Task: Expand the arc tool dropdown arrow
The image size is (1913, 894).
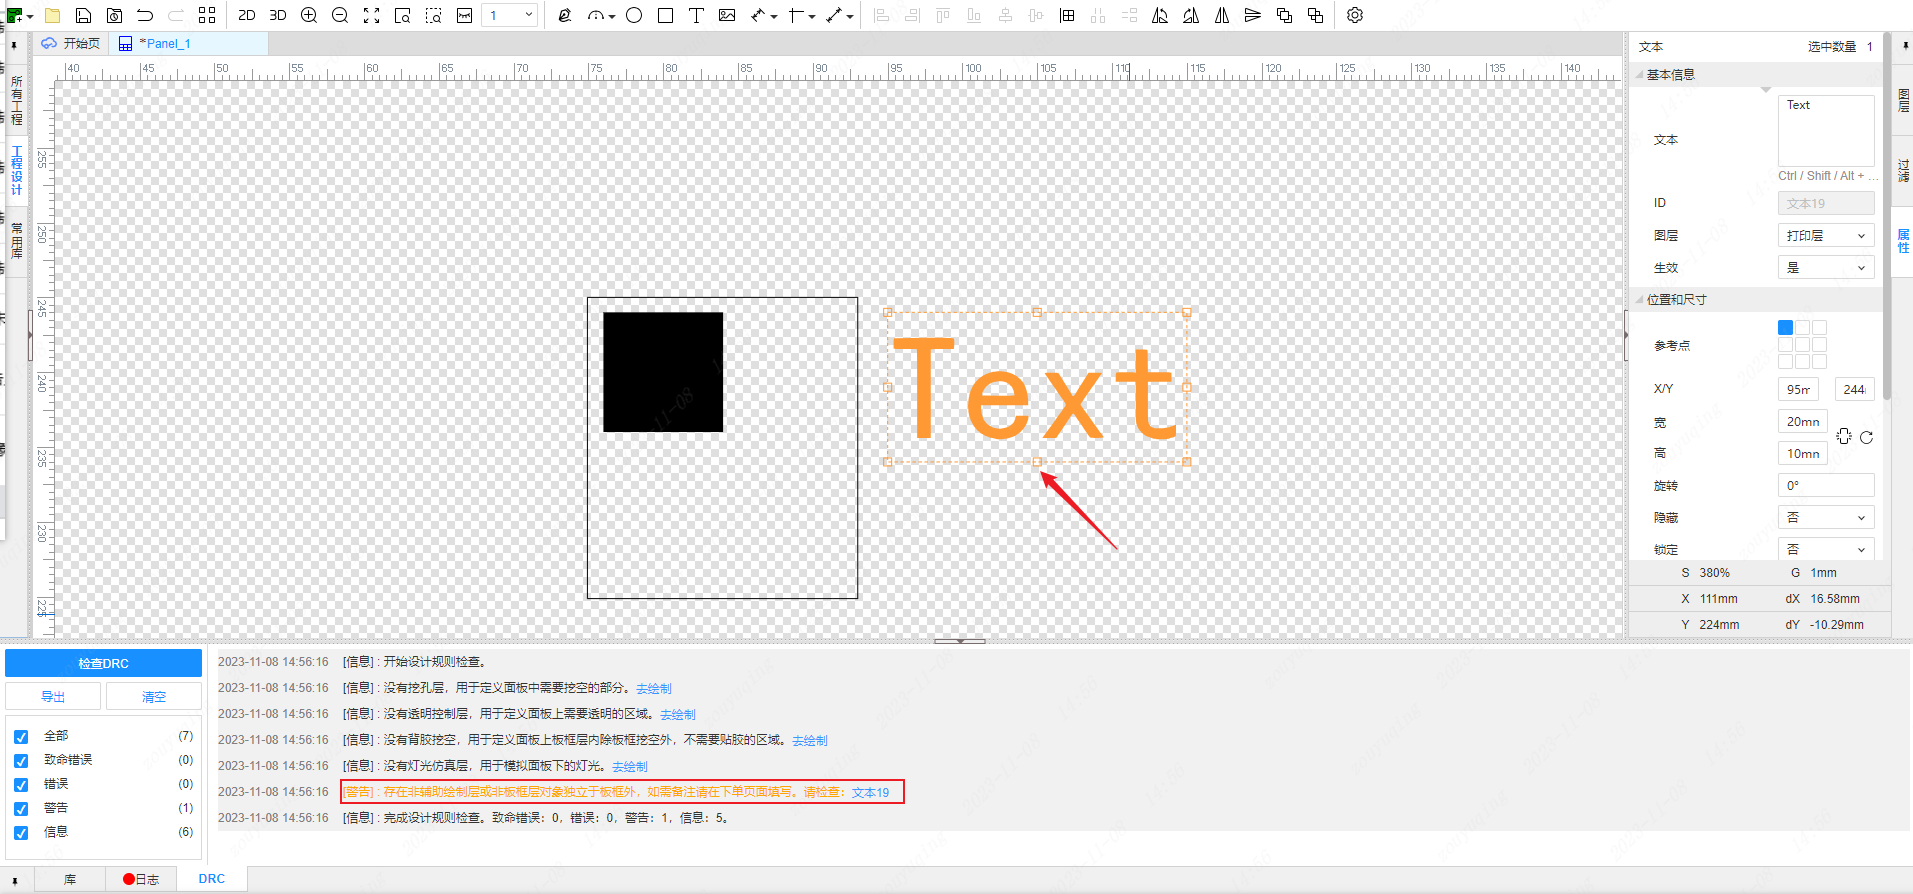Action: pos(611,17)
